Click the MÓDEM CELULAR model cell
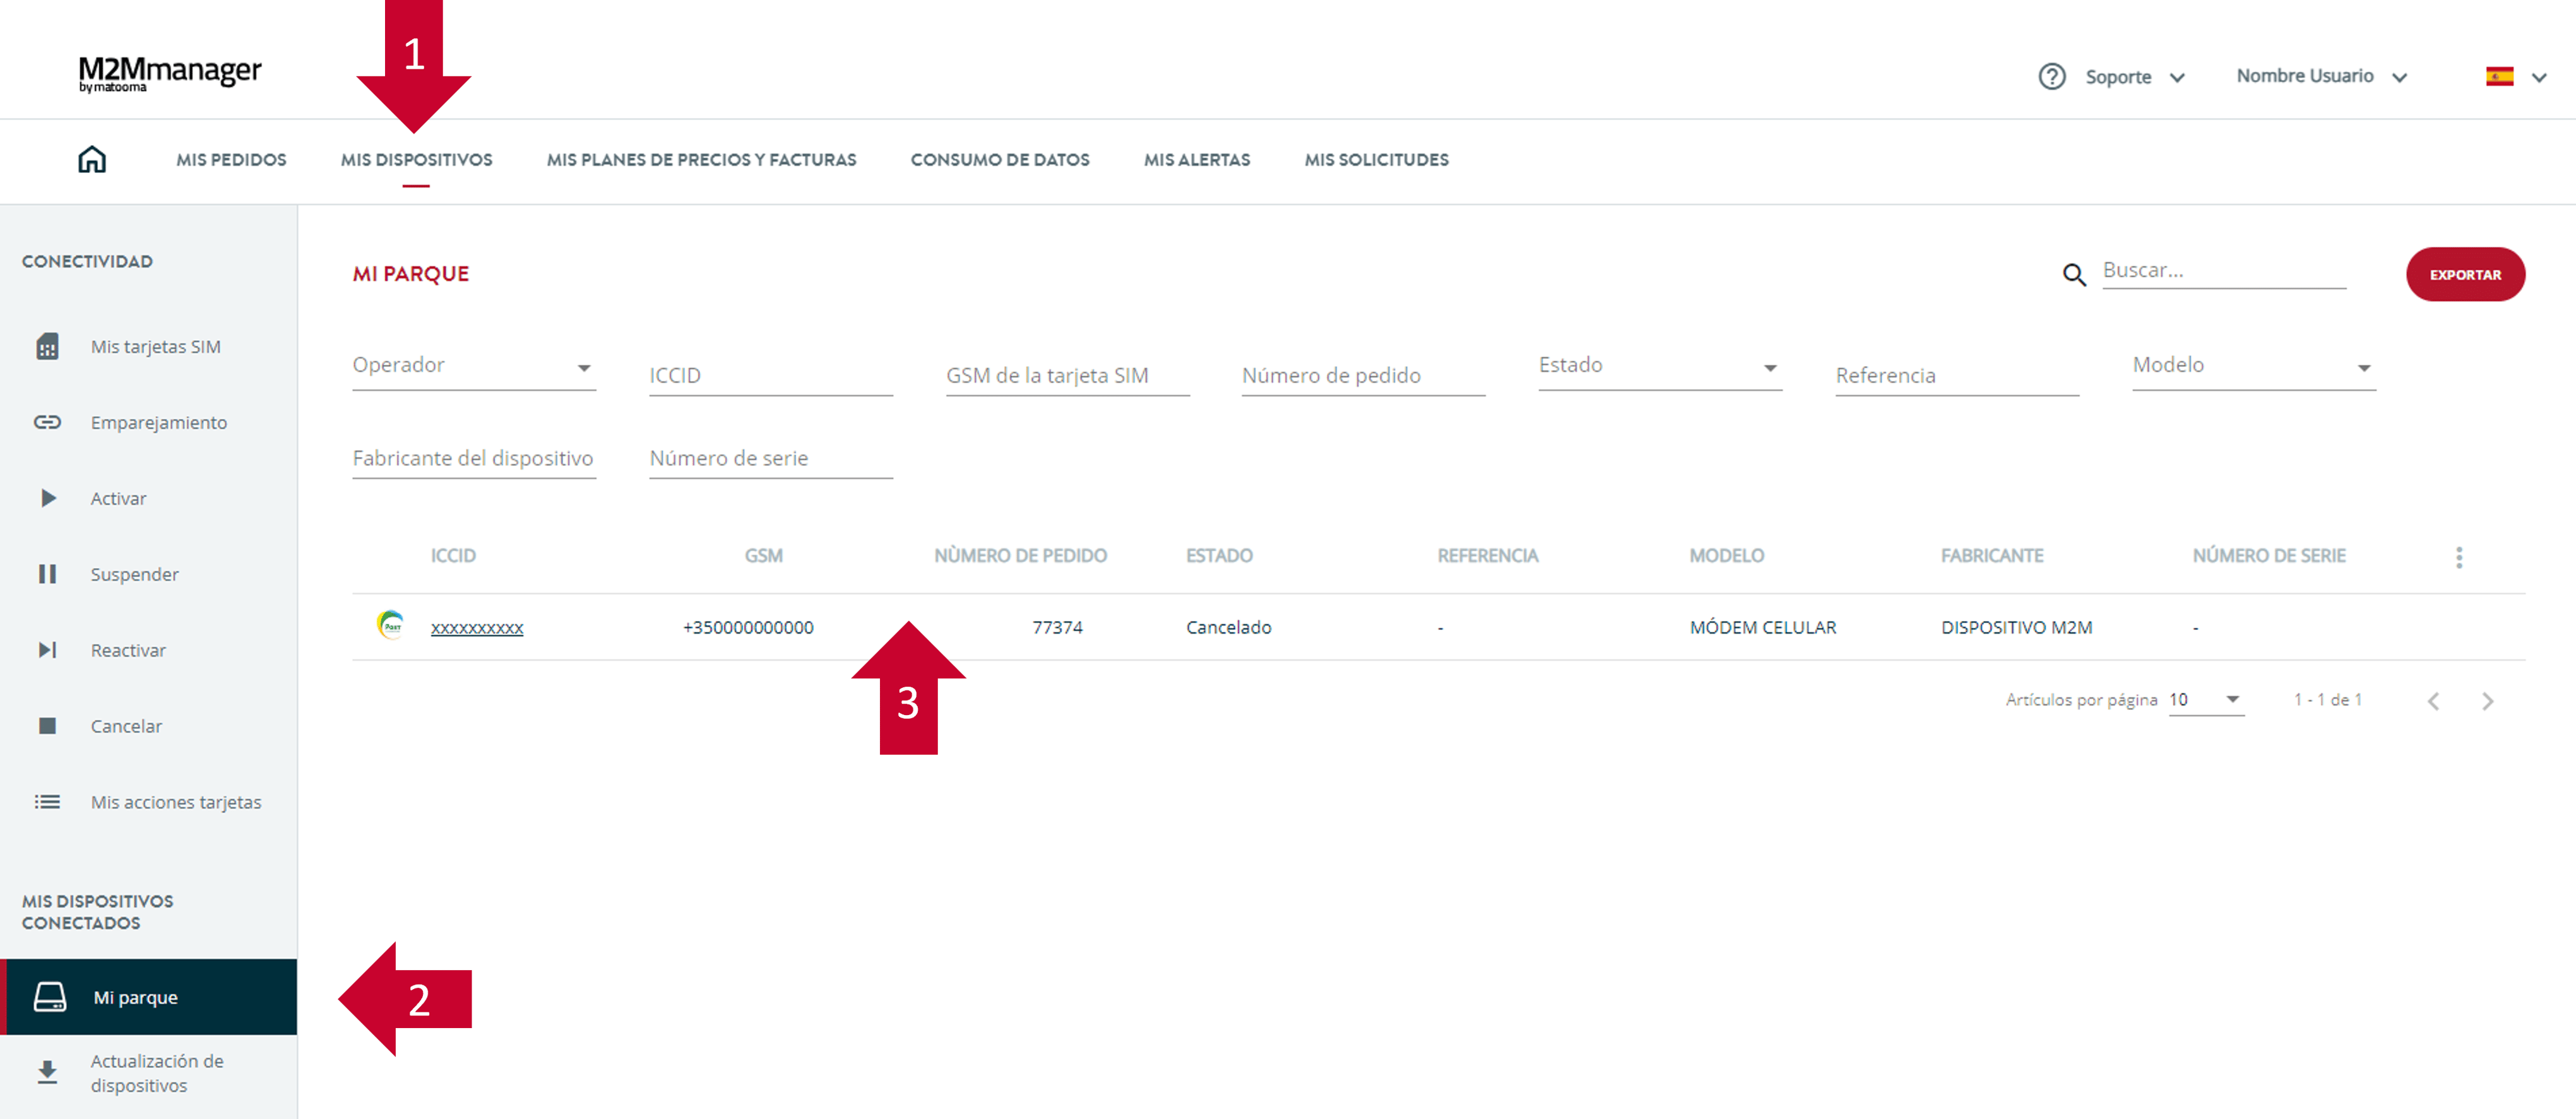This screenshot has width=2576, height=1119. click(1763, 628)
